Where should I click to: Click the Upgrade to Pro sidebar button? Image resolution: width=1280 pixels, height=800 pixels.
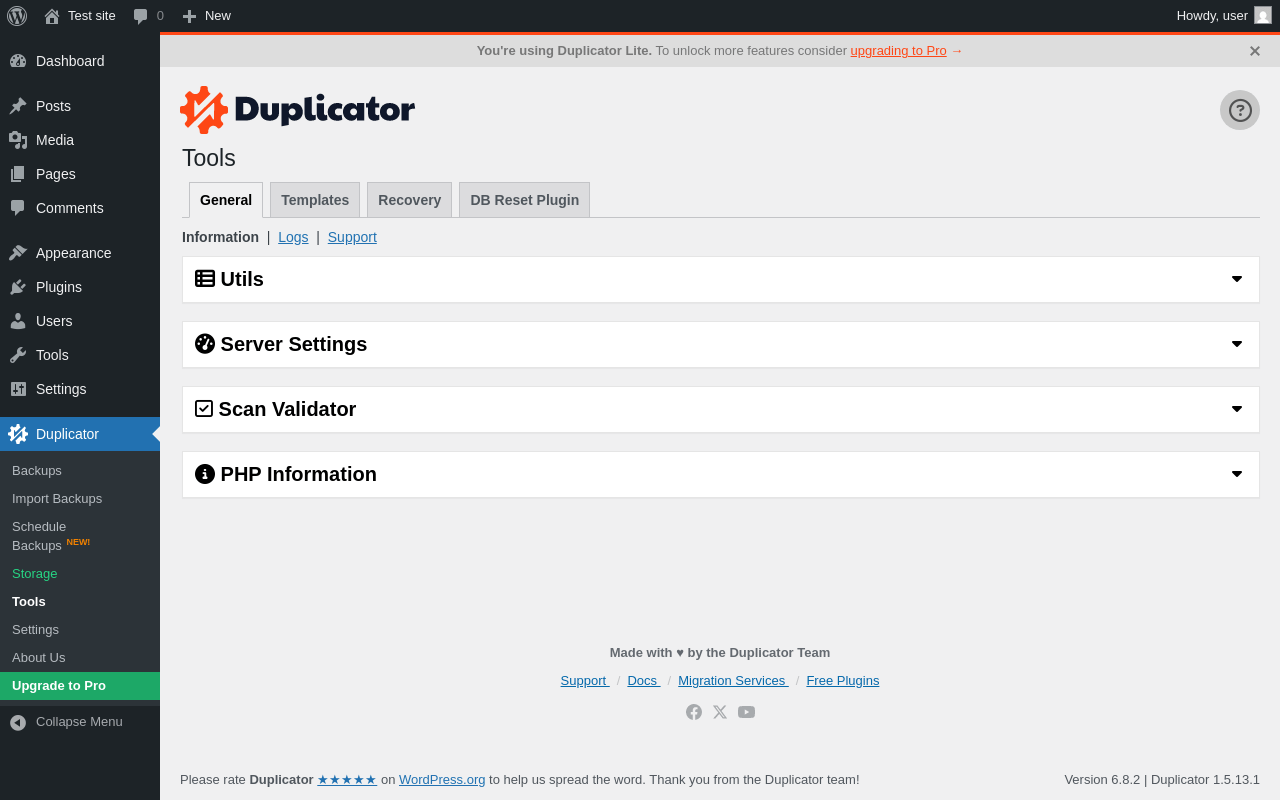[80, 685]
